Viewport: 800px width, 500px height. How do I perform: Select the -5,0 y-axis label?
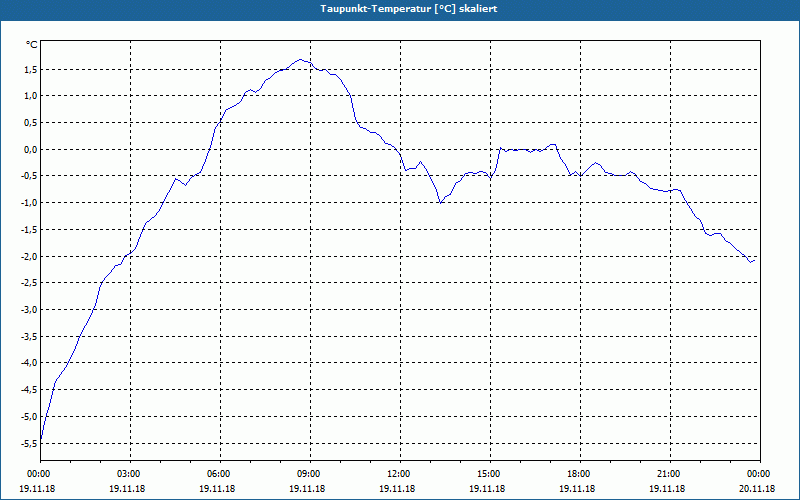(28, 416)
